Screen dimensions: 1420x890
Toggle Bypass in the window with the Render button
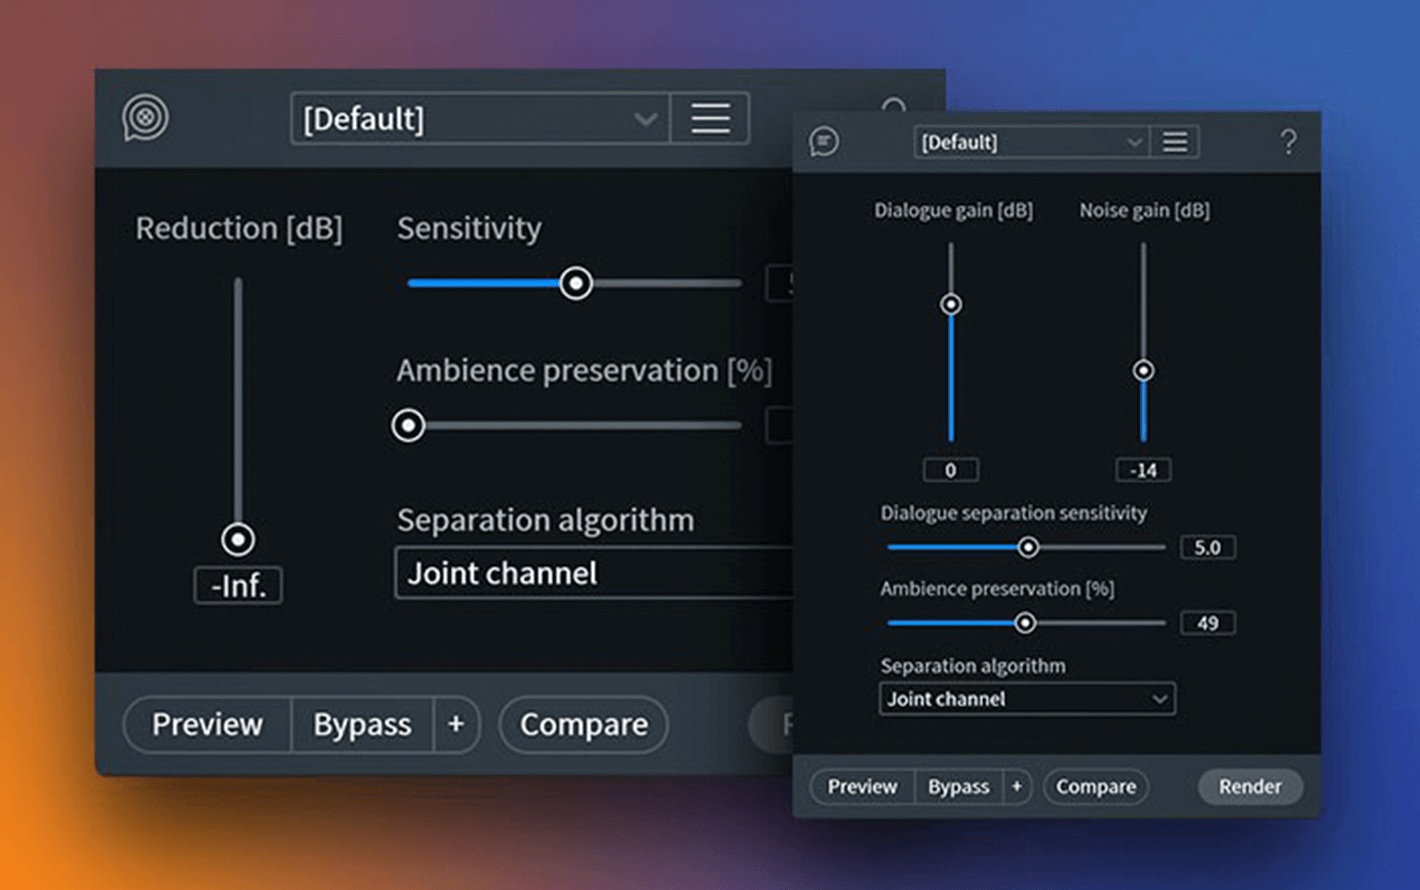coord(958,787)
